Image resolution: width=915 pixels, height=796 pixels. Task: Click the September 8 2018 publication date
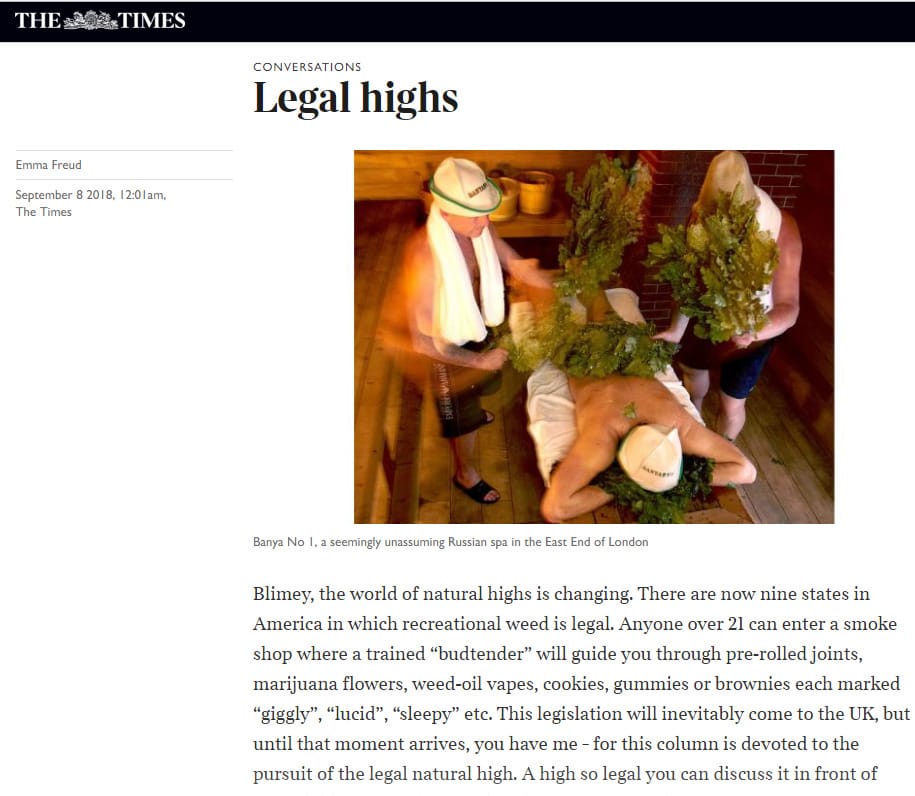click(90, 195)
